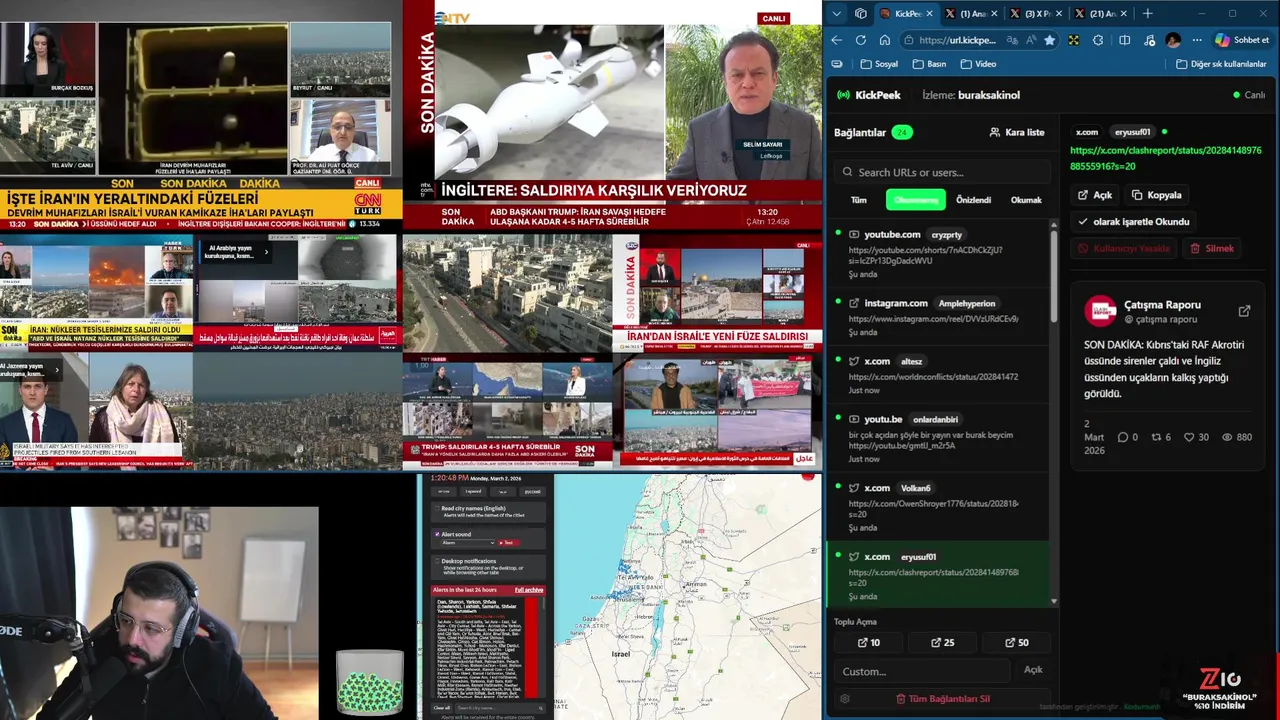
Task: Click the tweet like heart icon
Action: (x=1189, y=437)
